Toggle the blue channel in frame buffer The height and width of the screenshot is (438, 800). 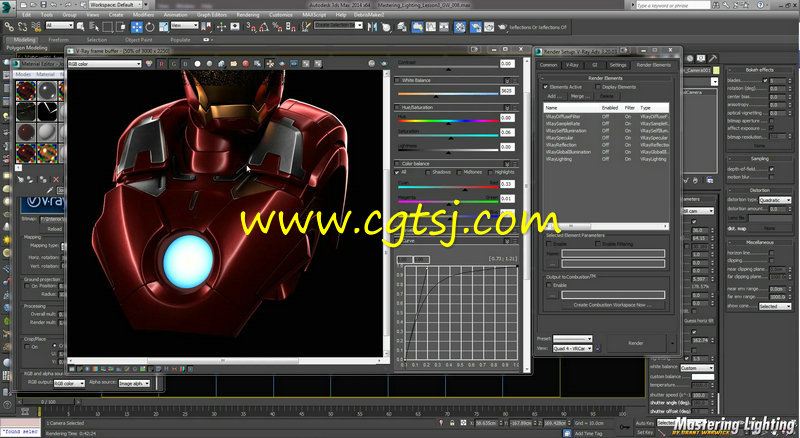pyautogui.click(x=185, y=64)
